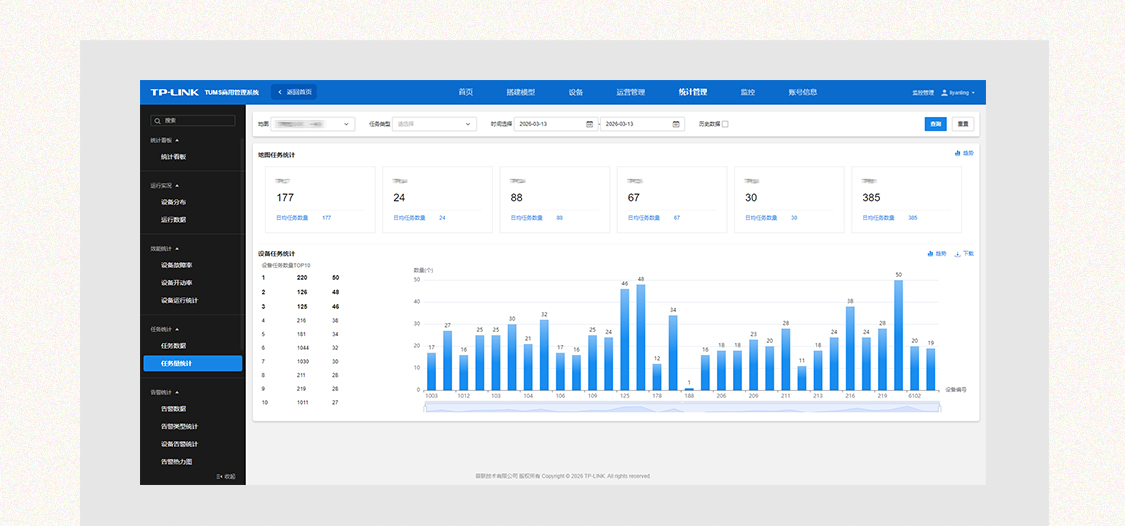Select 设备故障率 in the sidebar

click(x=176, y=265)
